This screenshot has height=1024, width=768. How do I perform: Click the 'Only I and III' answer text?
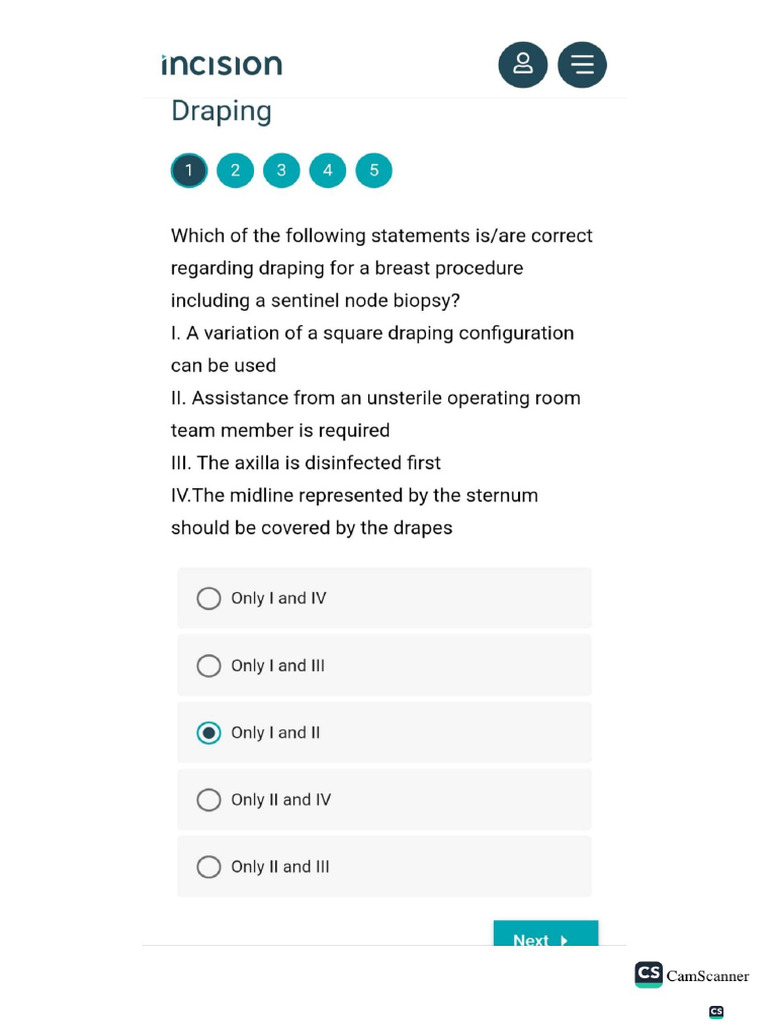[278, 666]
